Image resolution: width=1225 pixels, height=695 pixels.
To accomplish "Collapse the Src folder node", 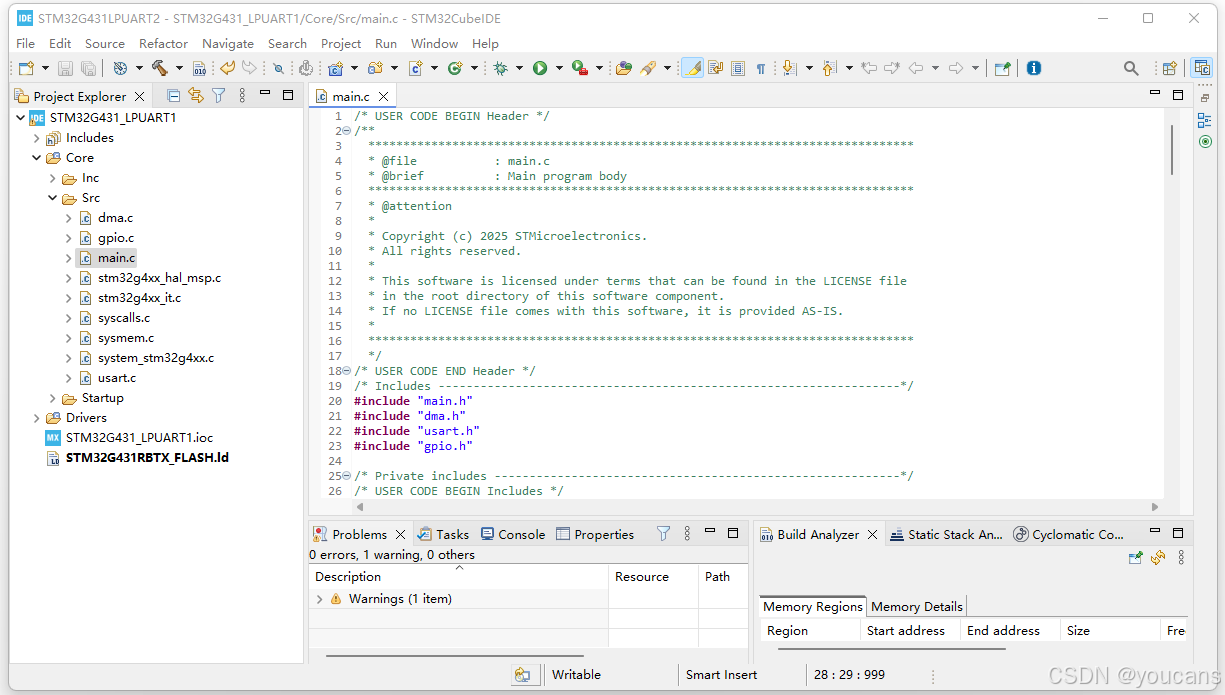I will point(53,198).
